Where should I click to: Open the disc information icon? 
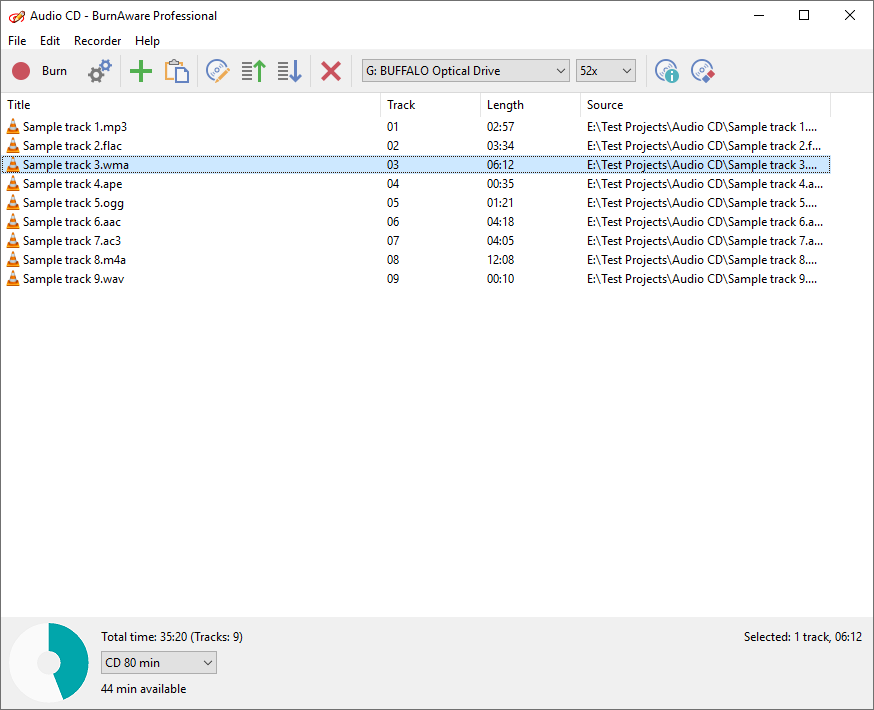(x=666, y=70)
